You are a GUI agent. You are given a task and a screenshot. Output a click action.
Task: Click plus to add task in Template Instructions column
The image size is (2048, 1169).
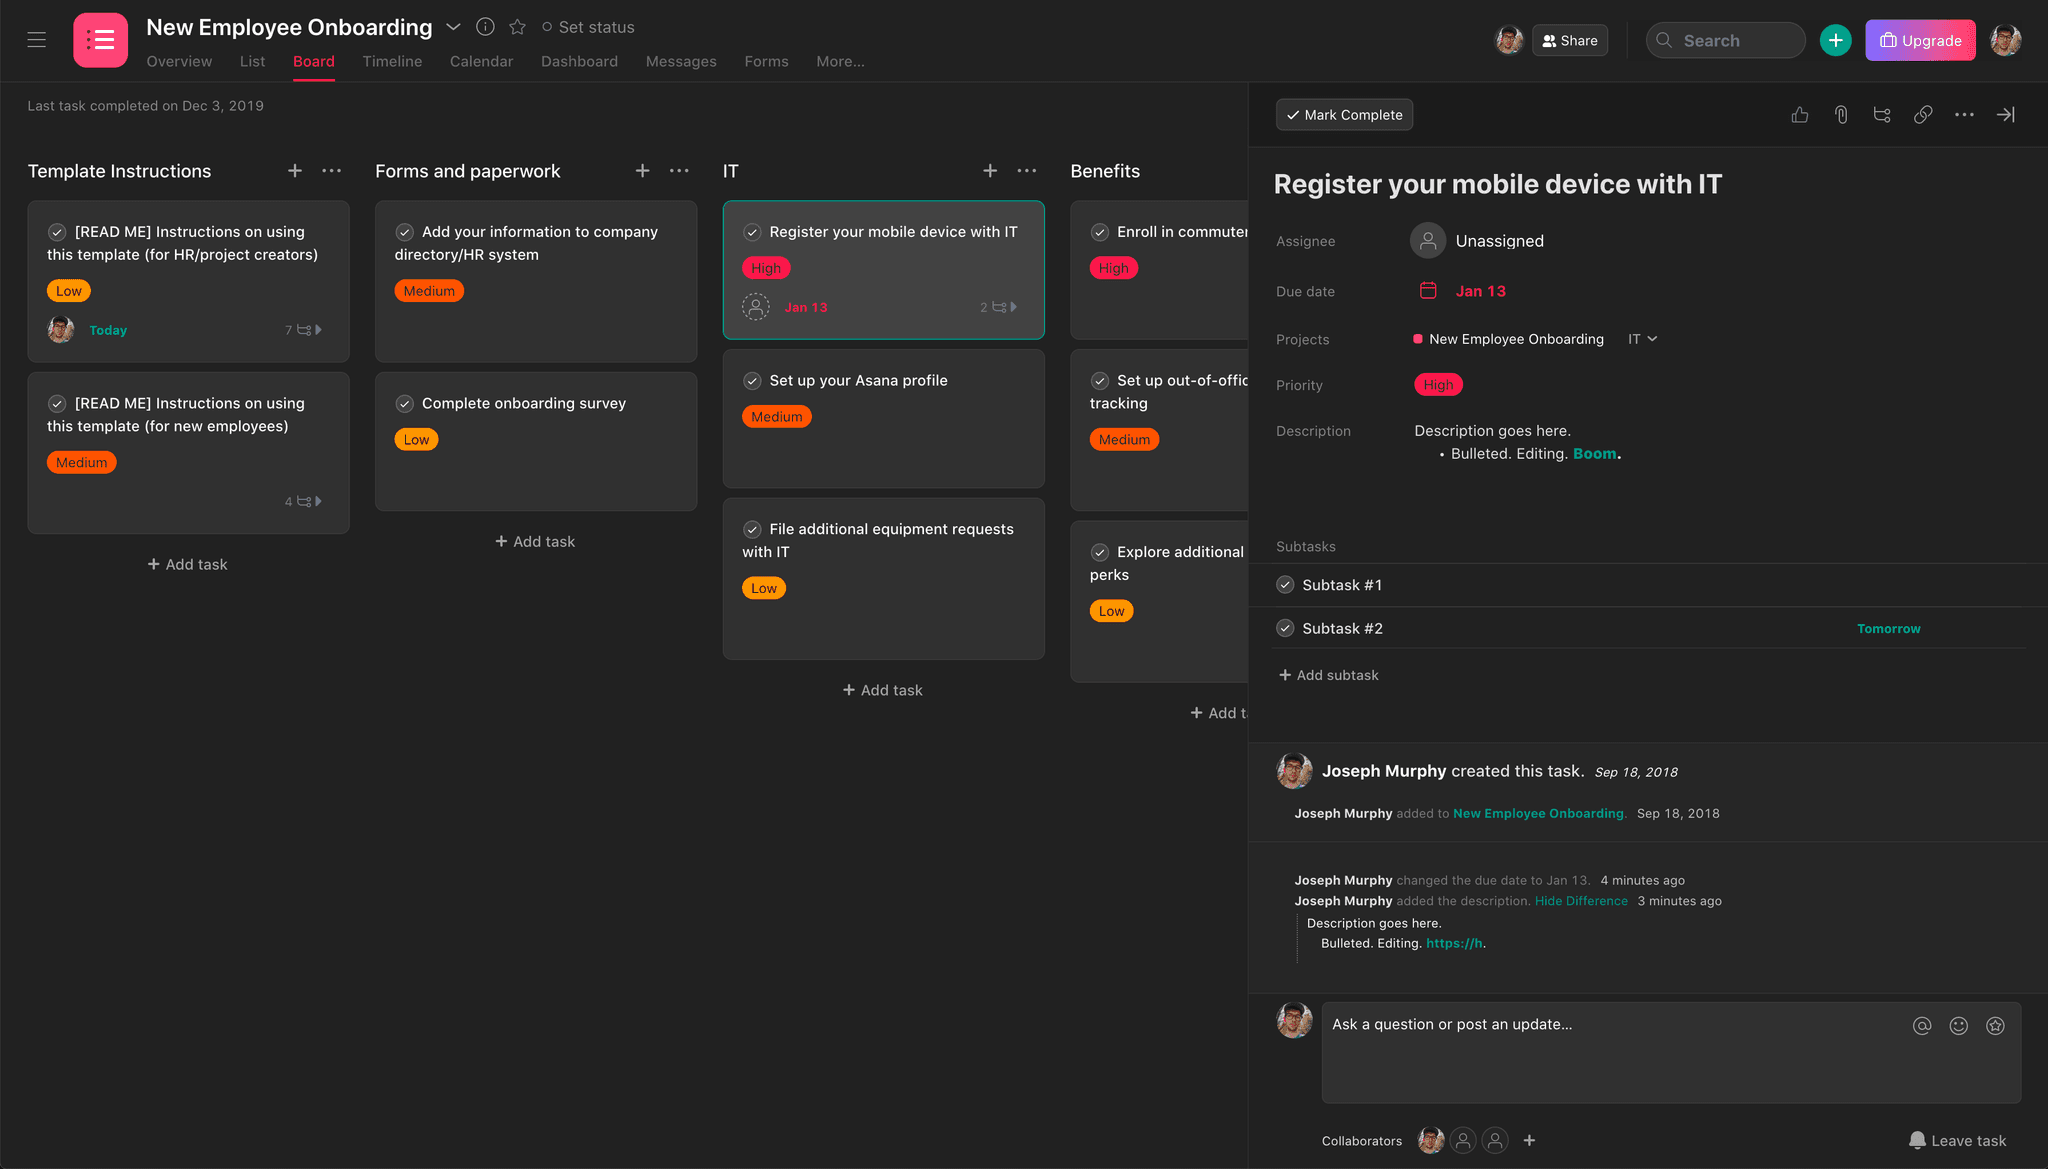(x=295, y=171)
